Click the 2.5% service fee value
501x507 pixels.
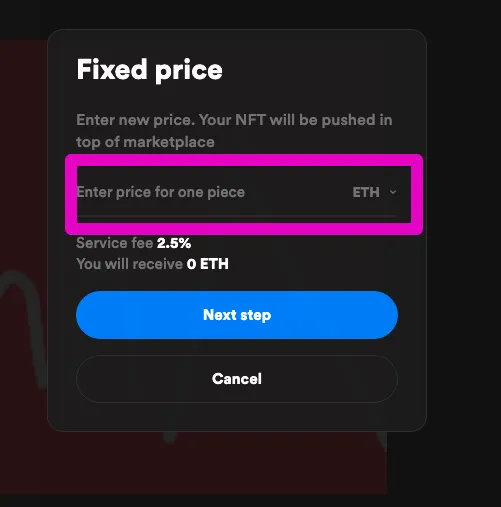(174, 243)
